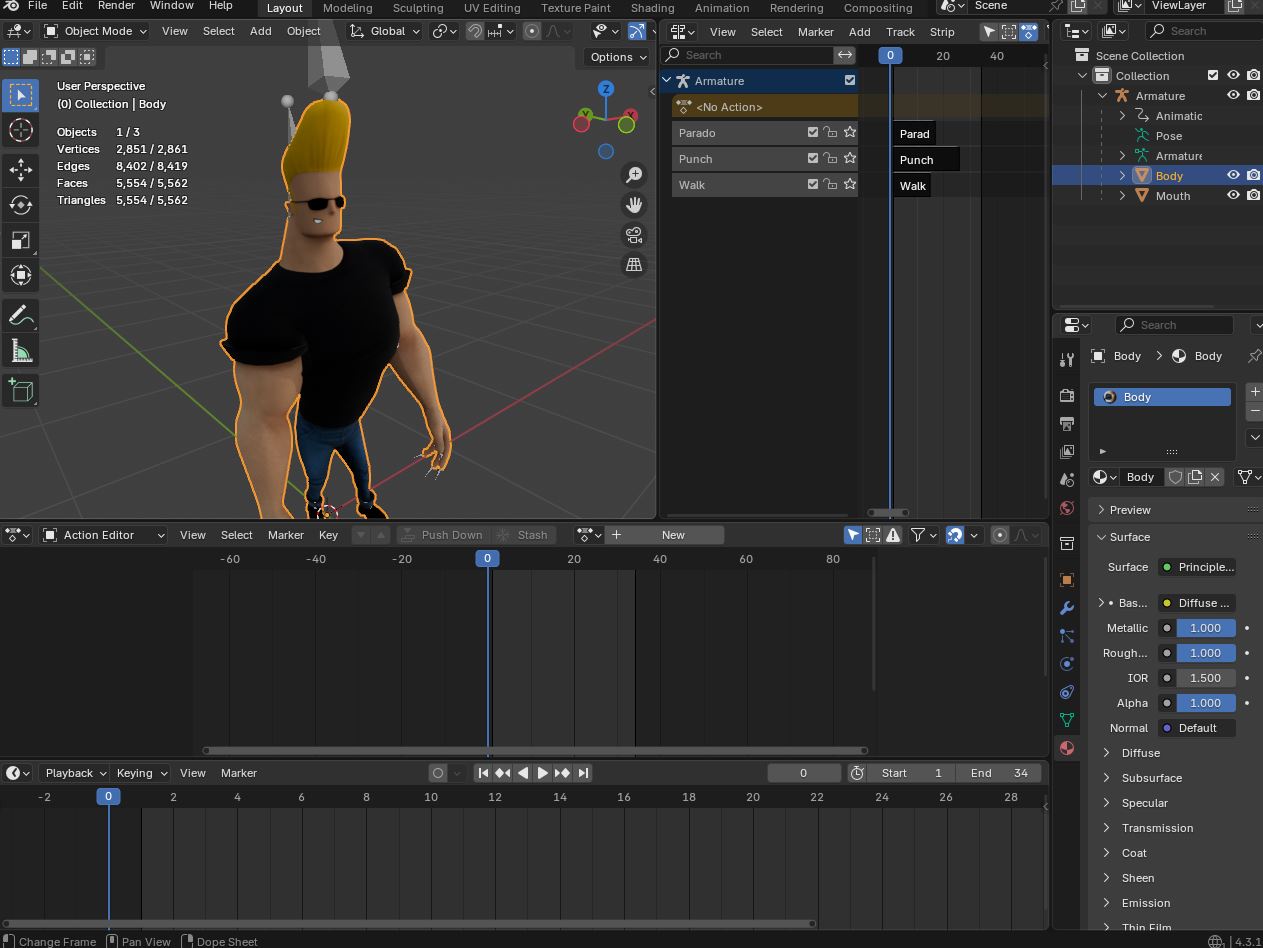Switch to the Sculpting workspace tab
Screen dimensions: 1263x948
pyautogui.click(x=418, y=8)
